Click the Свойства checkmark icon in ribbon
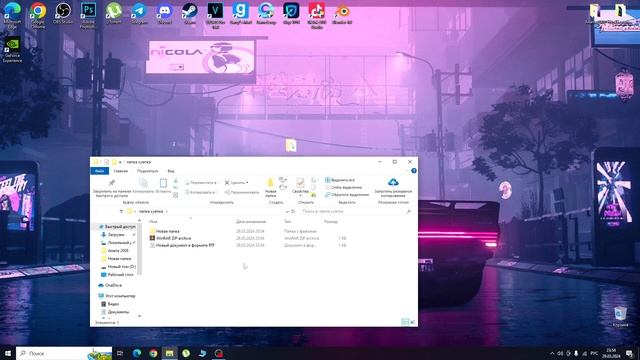 300,182
